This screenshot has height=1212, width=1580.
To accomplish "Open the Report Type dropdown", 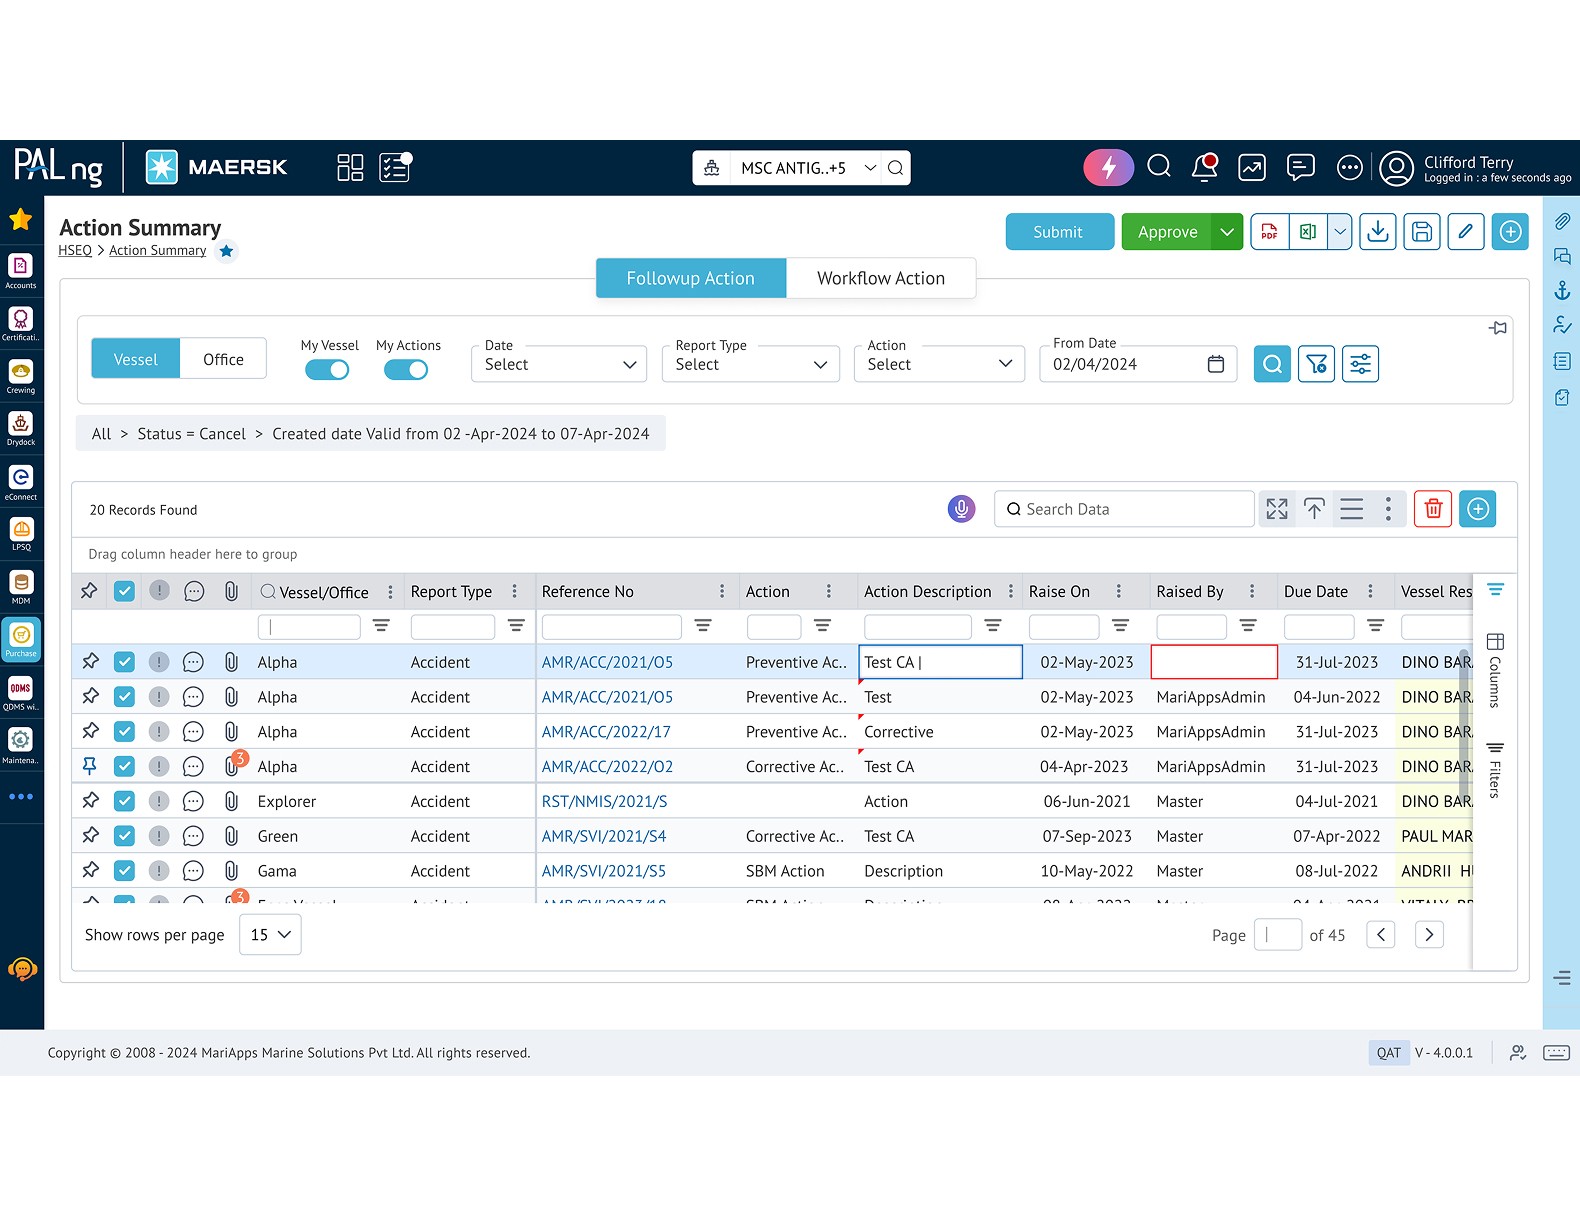I will (750, 364).
